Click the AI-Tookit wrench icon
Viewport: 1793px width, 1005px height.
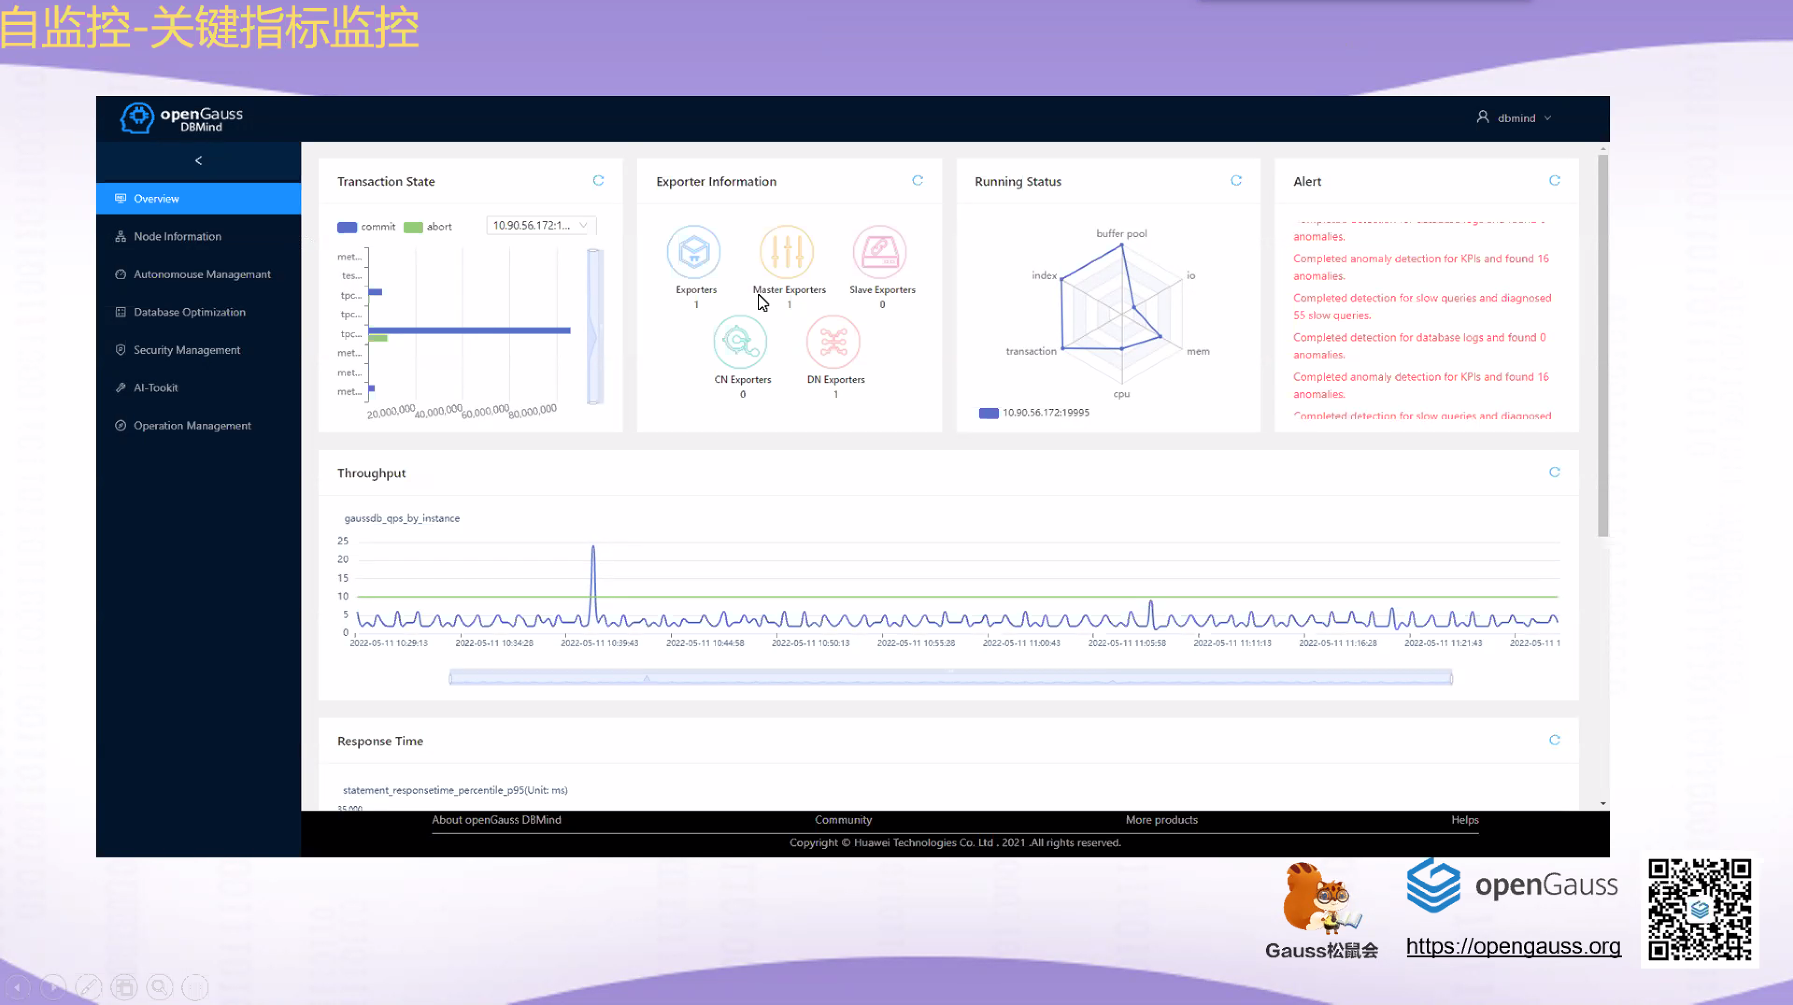121,388
